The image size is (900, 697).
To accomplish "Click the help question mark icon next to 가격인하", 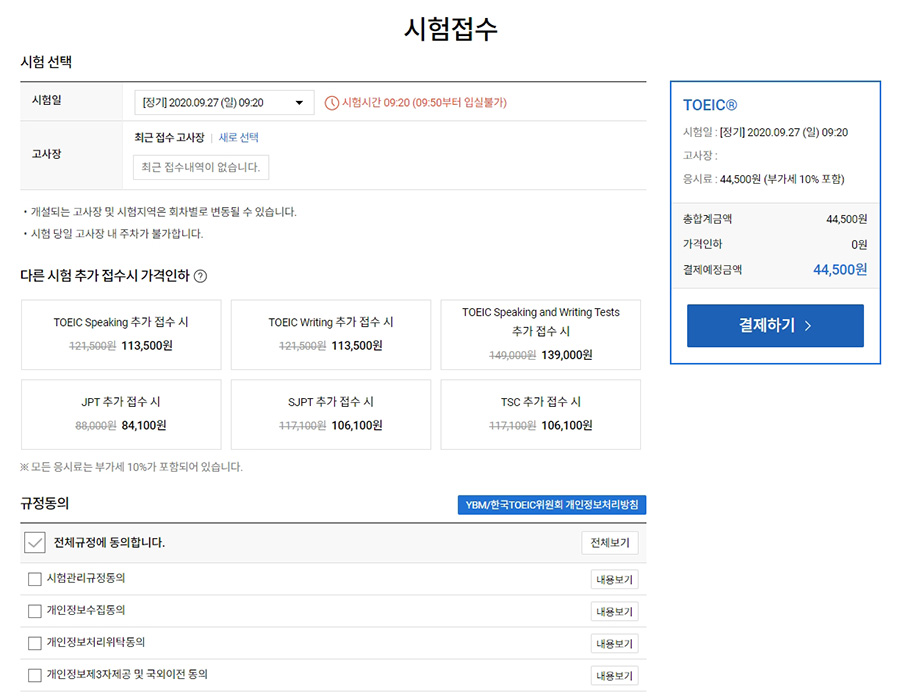I will (200, 276).
